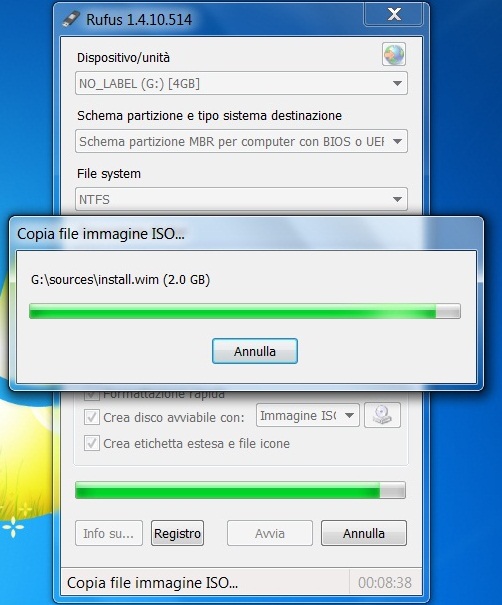The width and height of the screenshot is (502, 605).
Task: Close the Rufus window
Action: pos(394,15)
